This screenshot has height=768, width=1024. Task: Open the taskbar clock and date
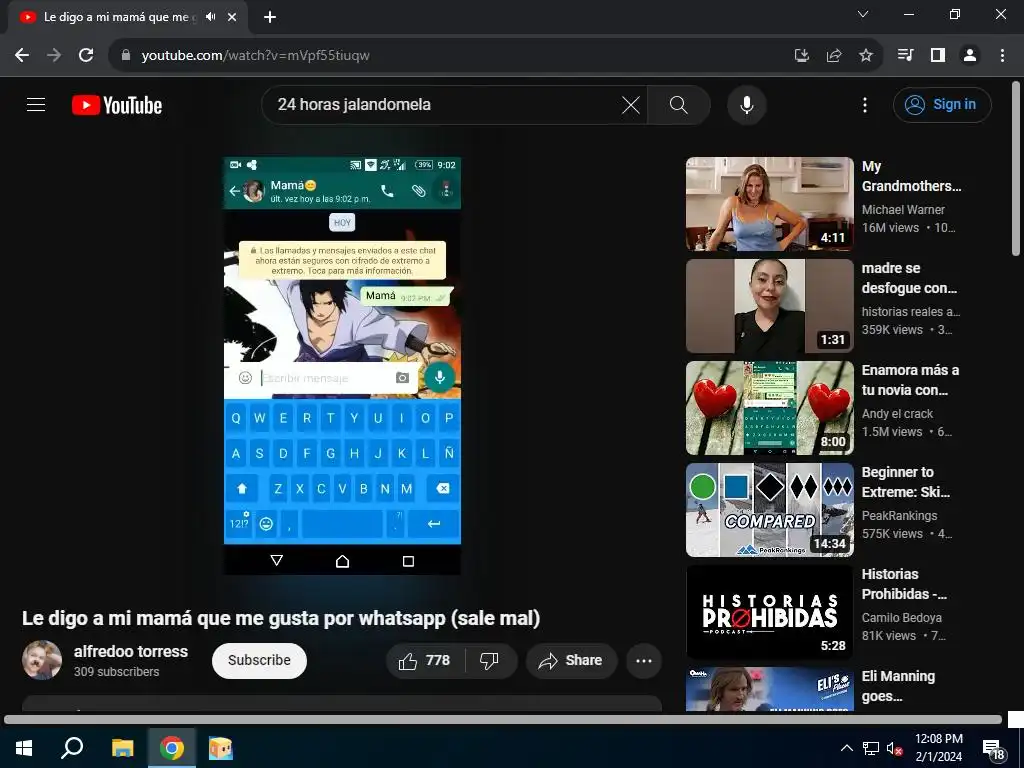938,748
